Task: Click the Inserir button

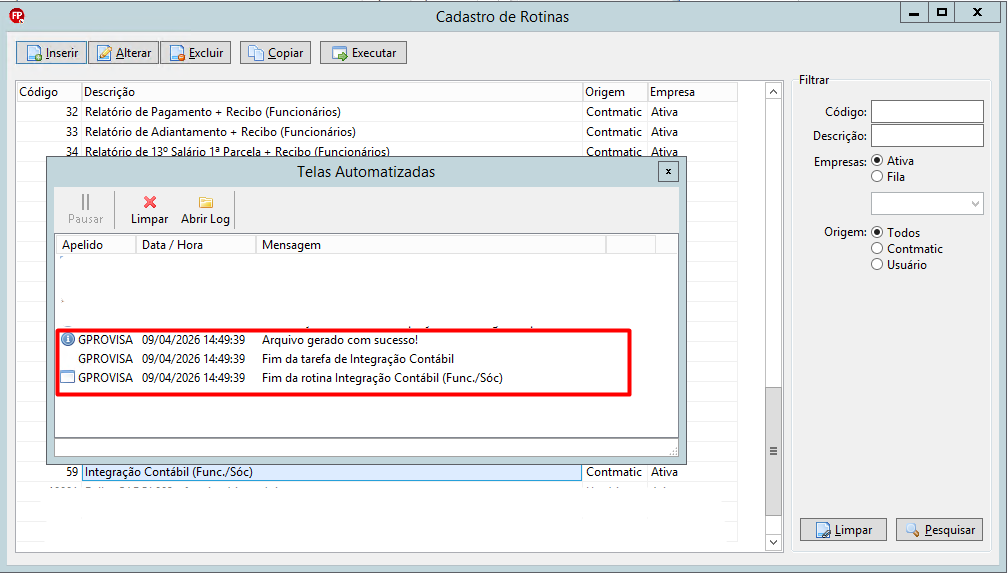Action: click(x=51, y=53)
